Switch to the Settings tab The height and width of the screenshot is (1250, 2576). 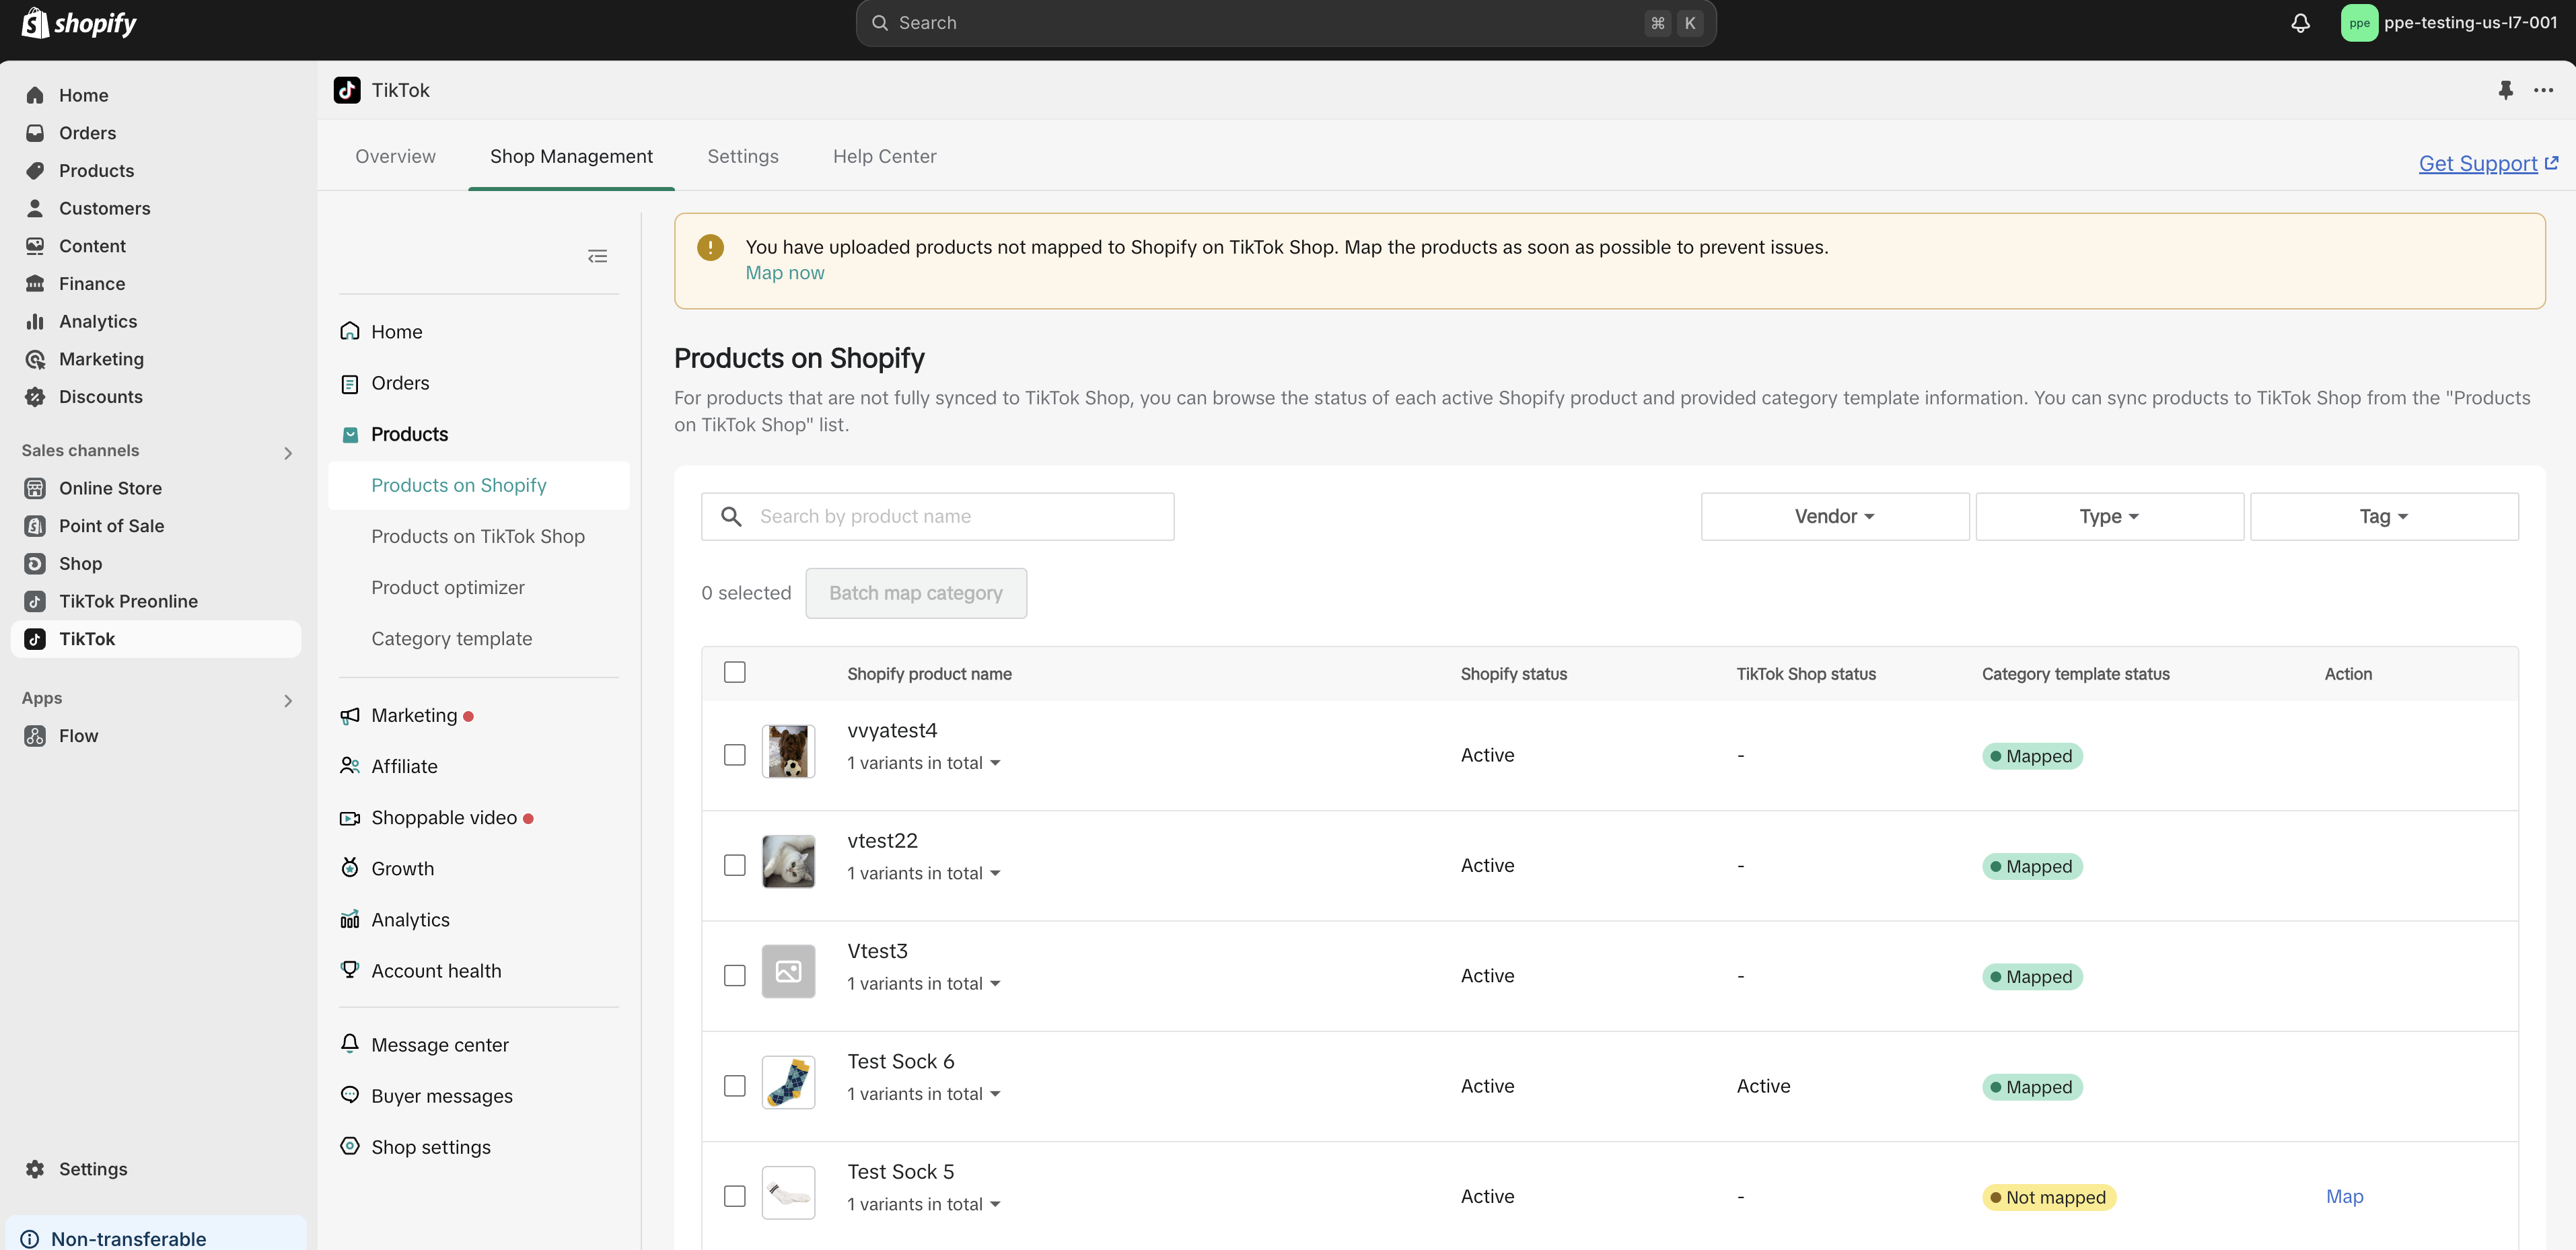(742, 156)
